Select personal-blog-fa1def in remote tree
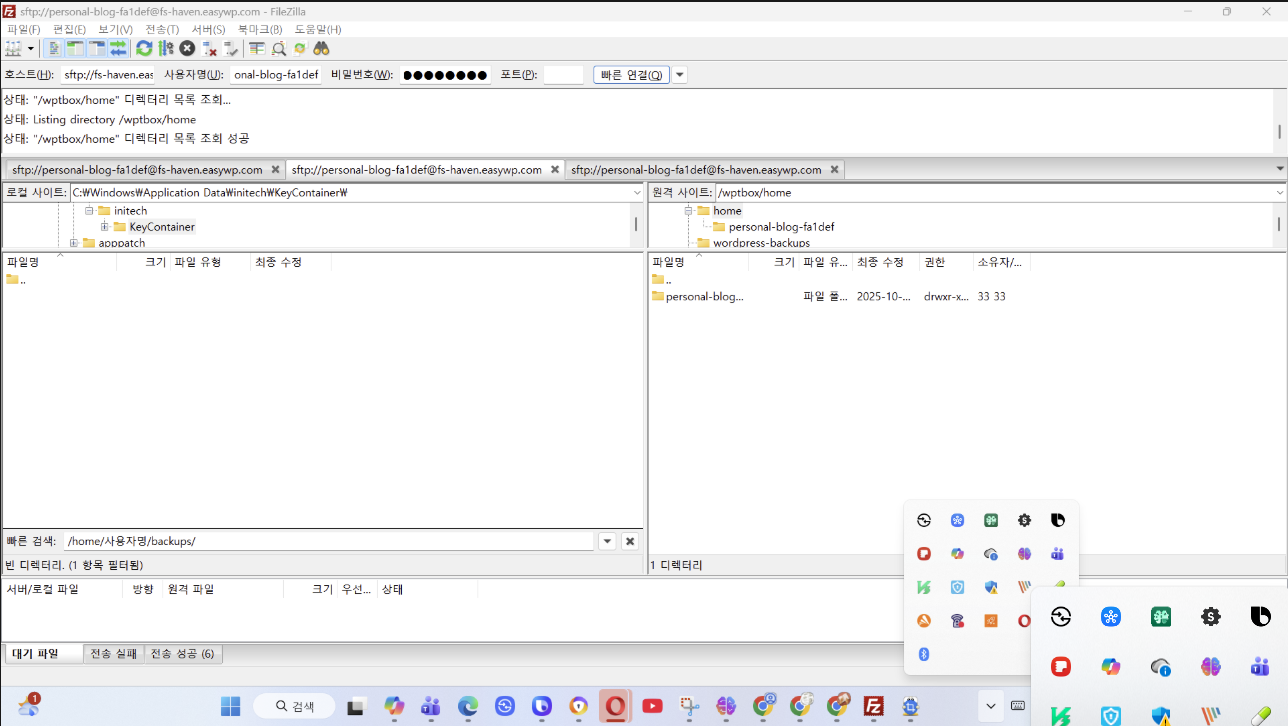Image resolution: width=1288 pixels, height=726 pixels. pos(781,227)
